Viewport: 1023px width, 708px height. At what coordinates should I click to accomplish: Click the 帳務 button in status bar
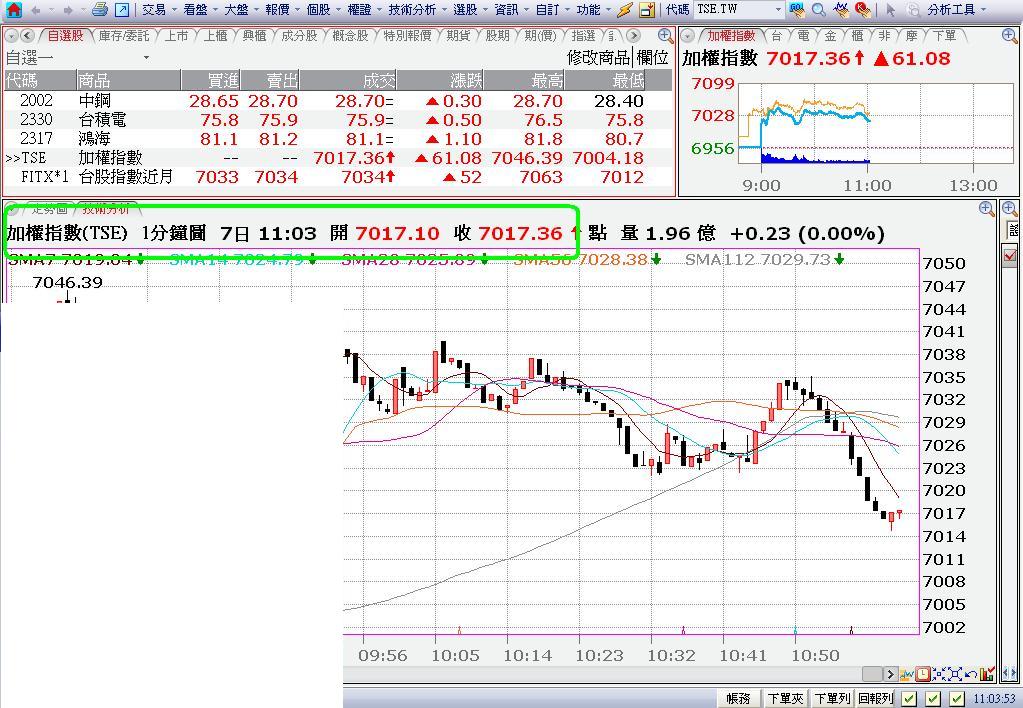(x=738, y=699)
